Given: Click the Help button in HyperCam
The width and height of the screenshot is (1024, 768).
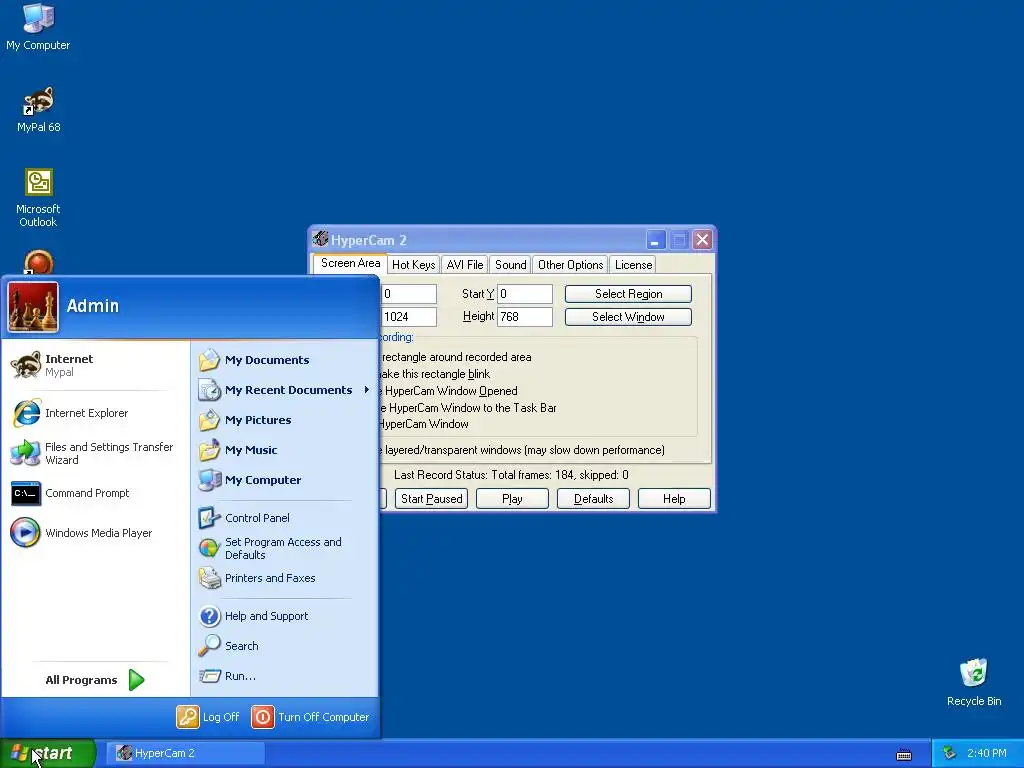Looking at the screenshot, I should 674,499.
